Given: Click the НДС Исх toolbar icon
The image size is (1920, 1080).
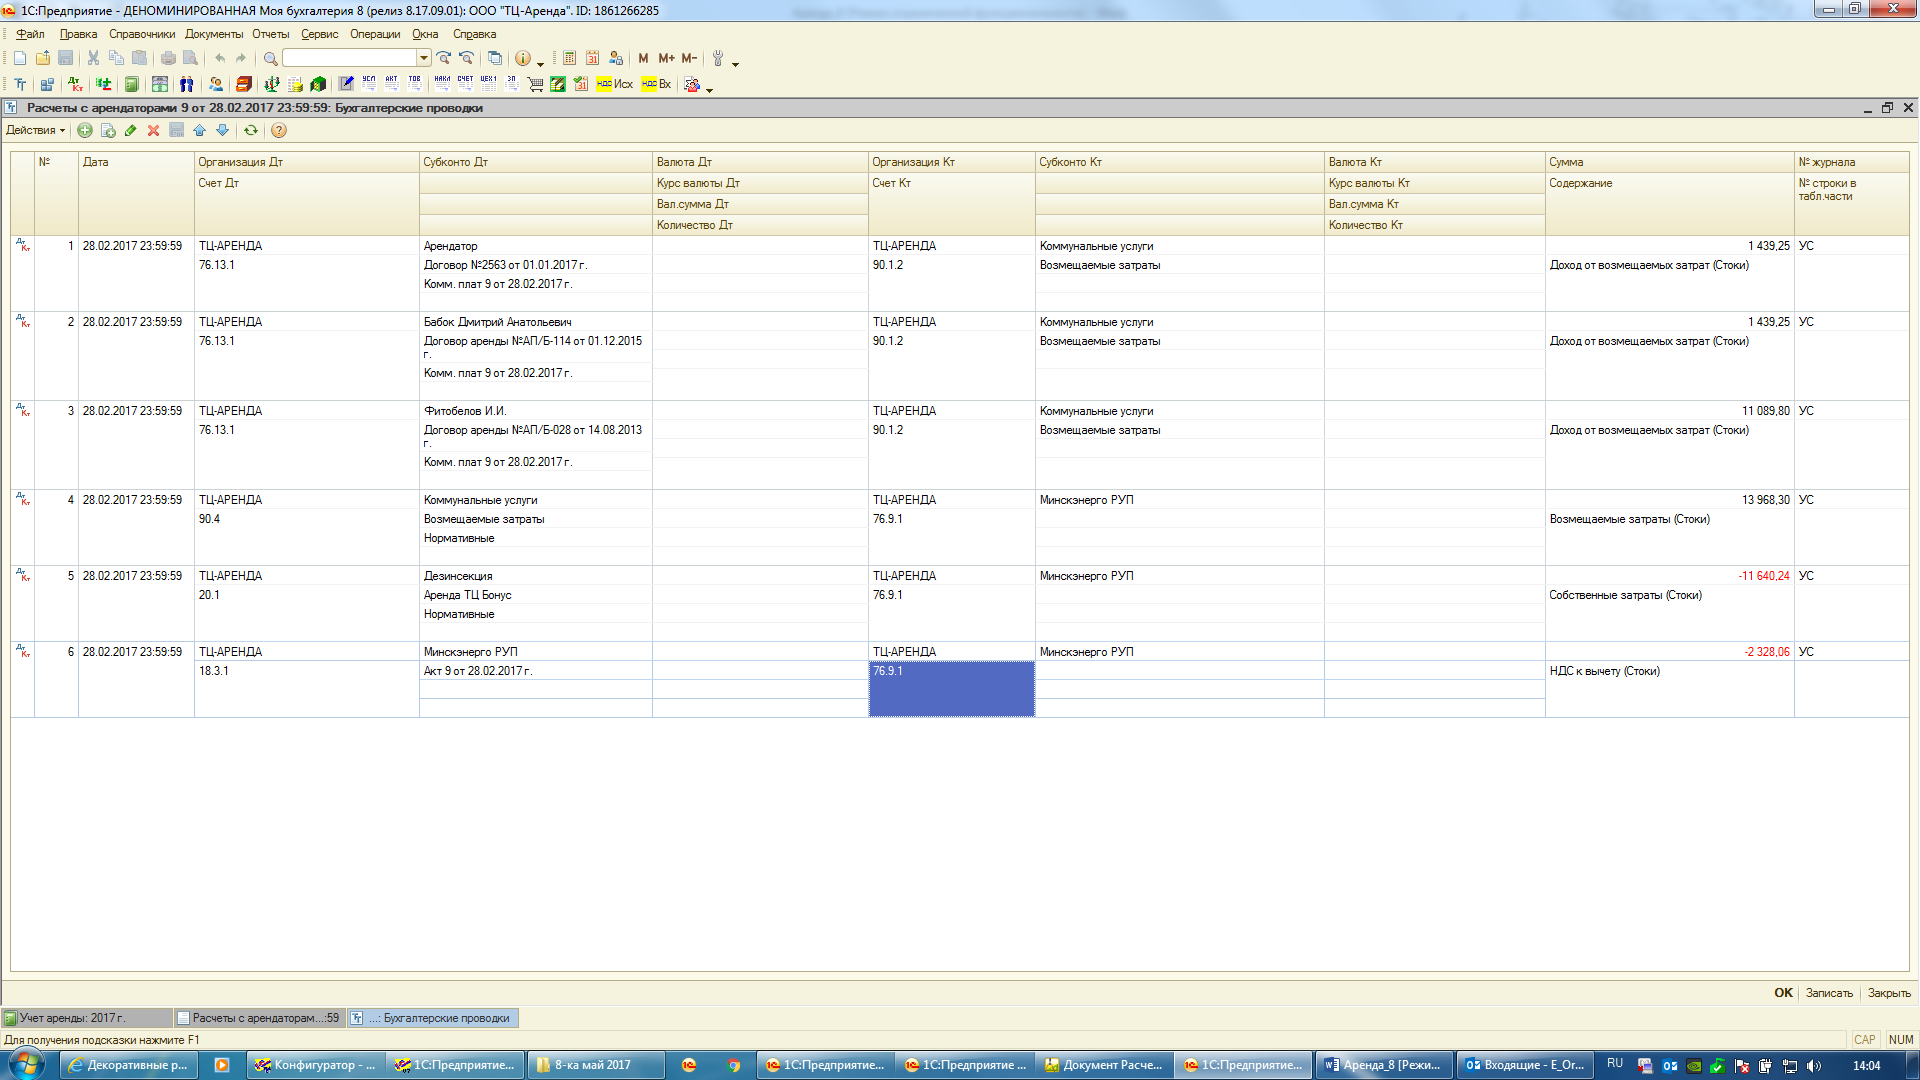Looking at the screenshot, I should [614, 84].
